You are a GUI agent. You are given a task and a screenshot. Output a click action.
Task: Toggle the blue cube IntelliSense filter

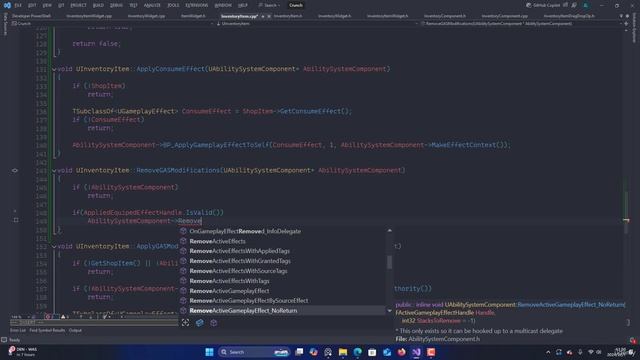pyautogui.click(x=200, y=322)
